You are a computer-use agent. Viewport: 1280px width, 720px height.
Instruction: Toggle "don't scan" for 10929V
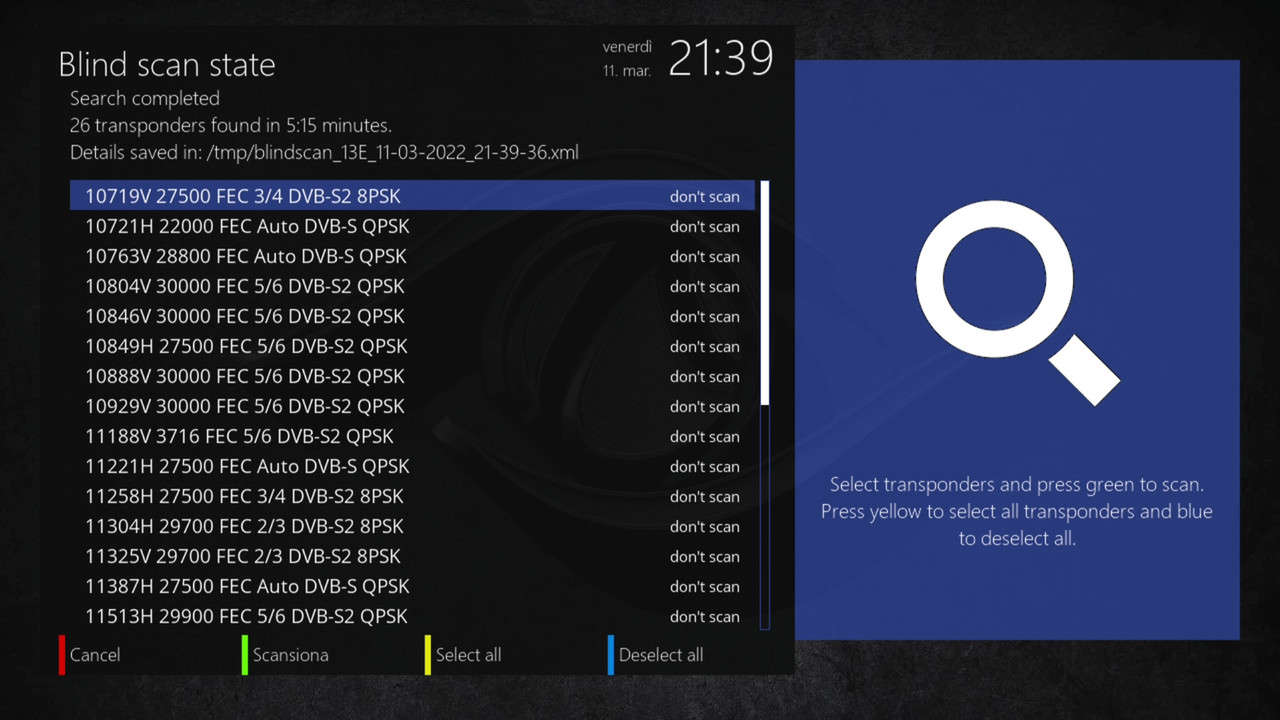click(x=705, y=407)
